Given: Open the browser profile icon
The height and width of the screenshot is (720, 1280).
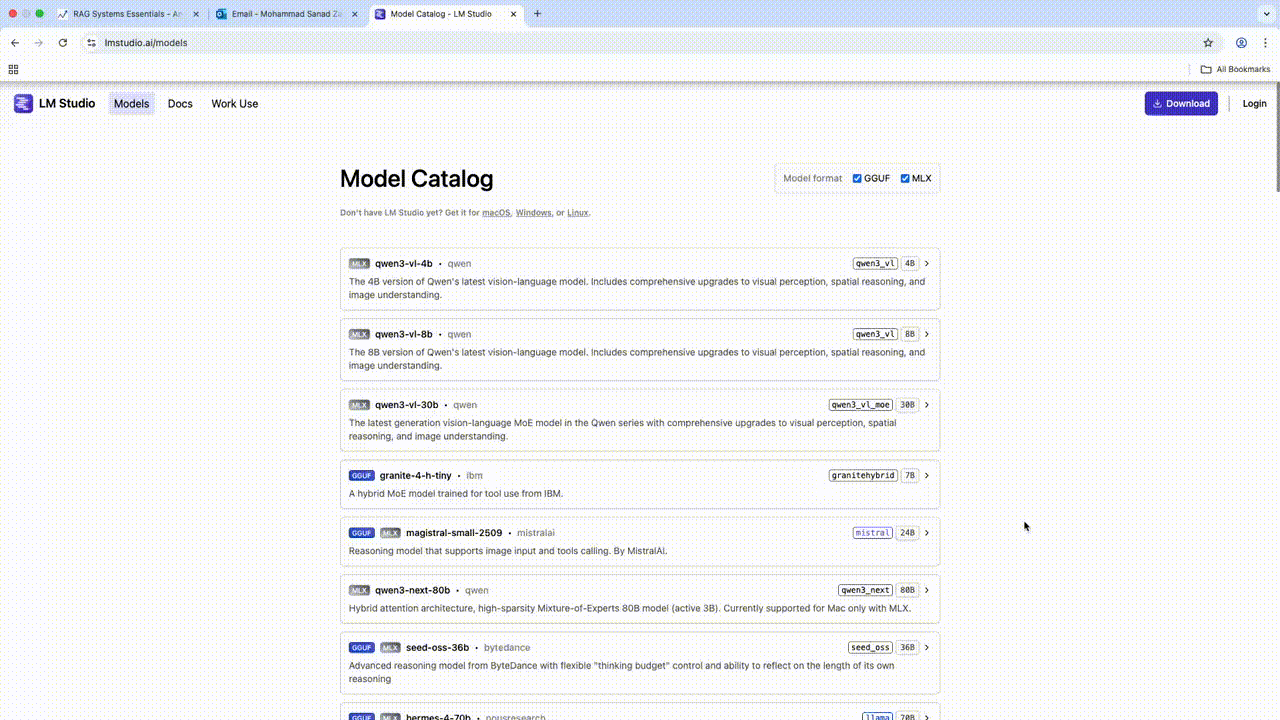Looking at the screenshot, I should pos(1241,43).
